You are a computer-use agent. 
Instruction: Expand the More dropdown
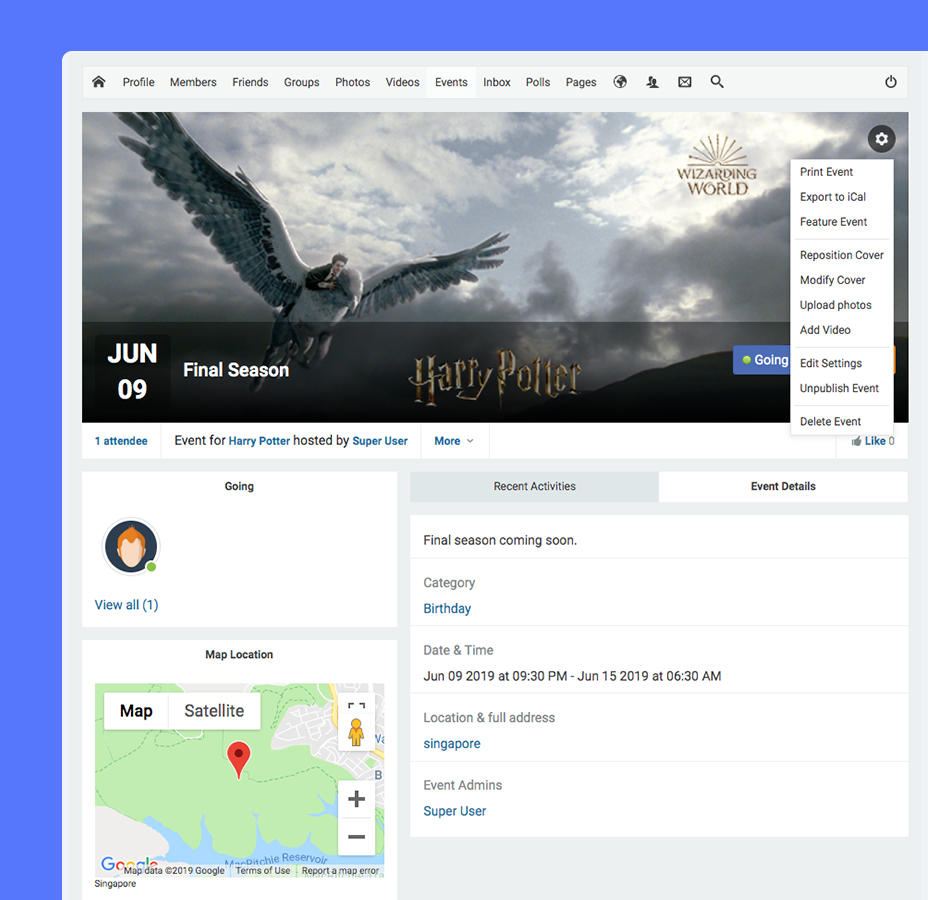(x=454, y=441)
